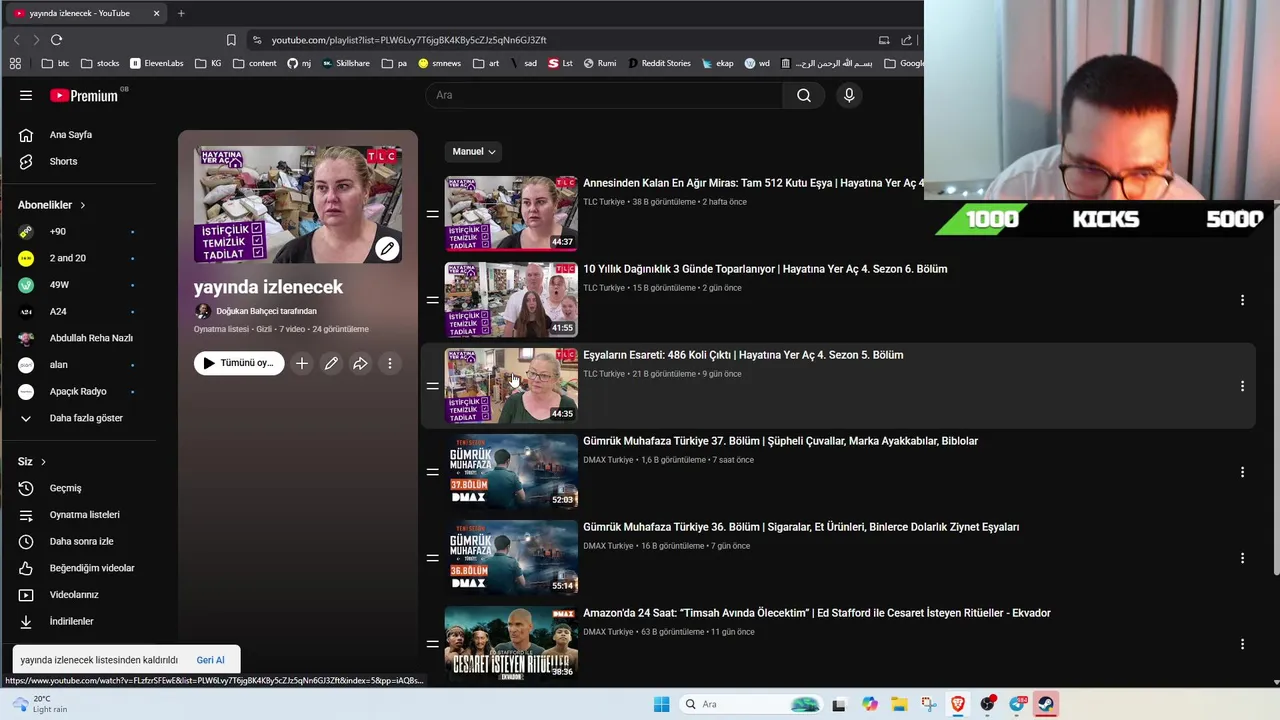Reload the page in the browser

[56, 40]
